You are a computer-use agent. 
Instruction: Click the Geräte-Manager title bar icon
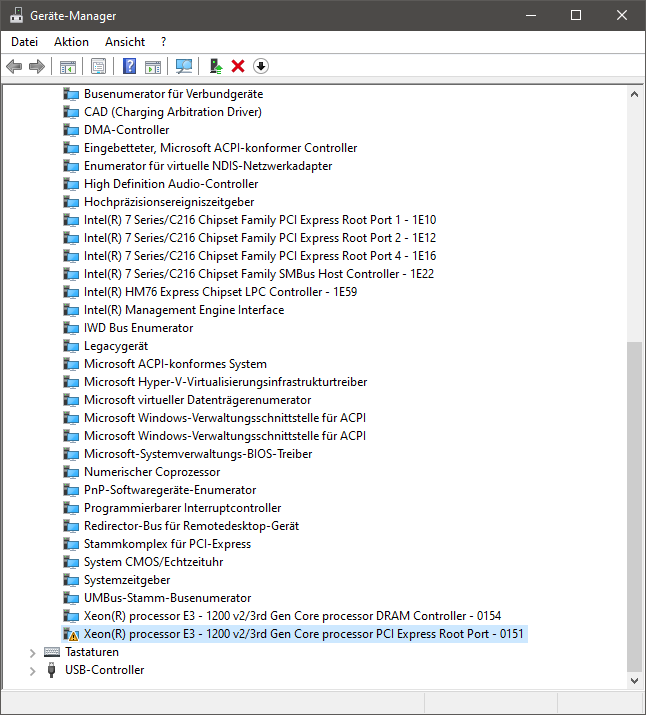(x=16, y=15)
